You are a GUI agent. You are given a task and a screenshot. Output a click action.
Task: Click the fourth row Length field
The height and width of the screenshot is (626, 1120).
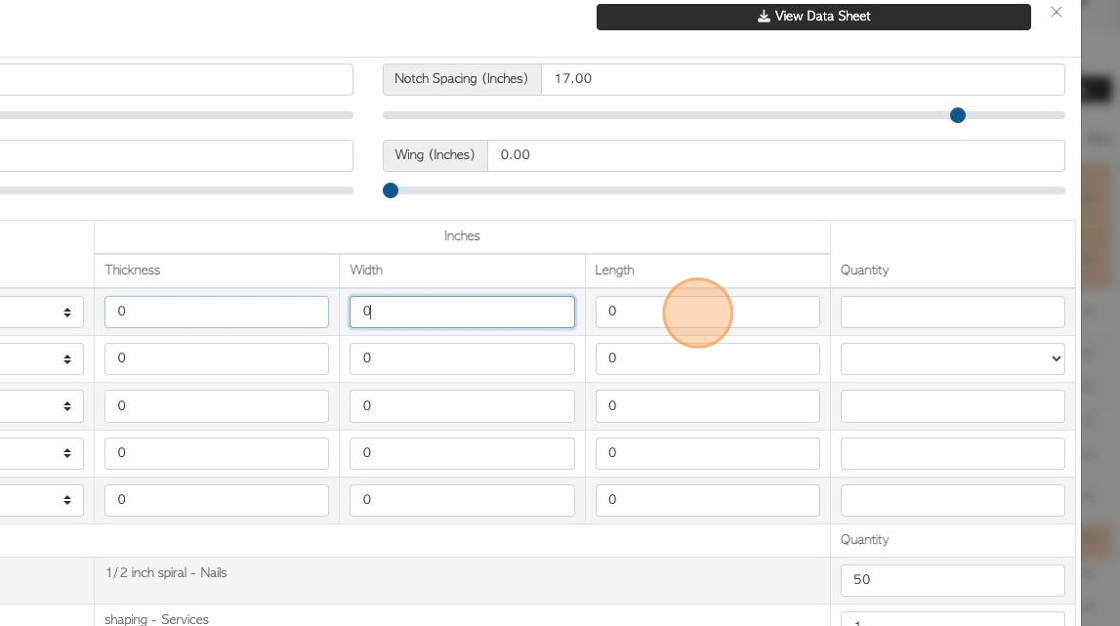pyautogui.click(x=707, y=454)
